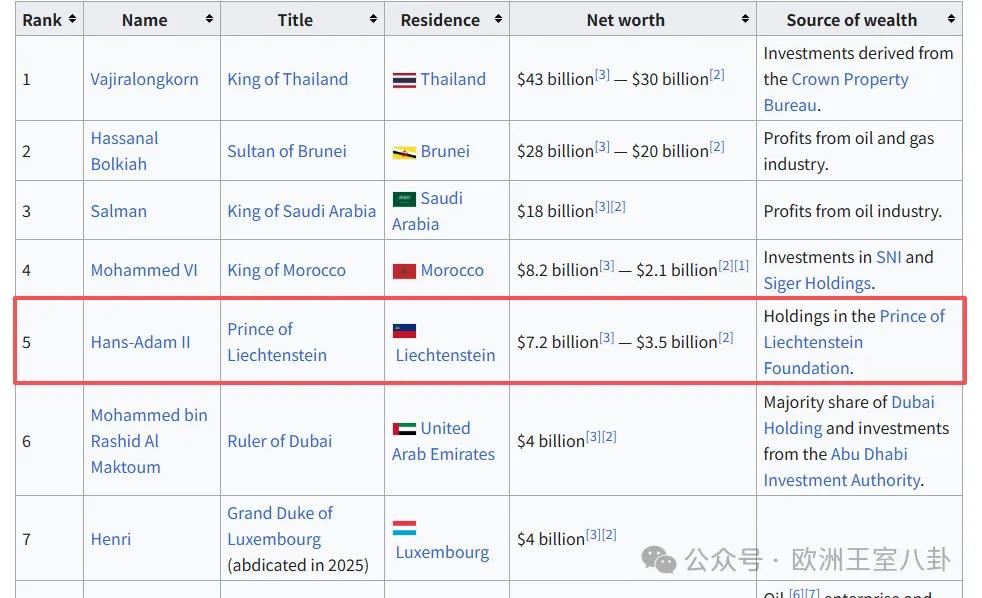Click the Saudi Arabia flag icon
This screenshot has width=982, height=598.
404,199
